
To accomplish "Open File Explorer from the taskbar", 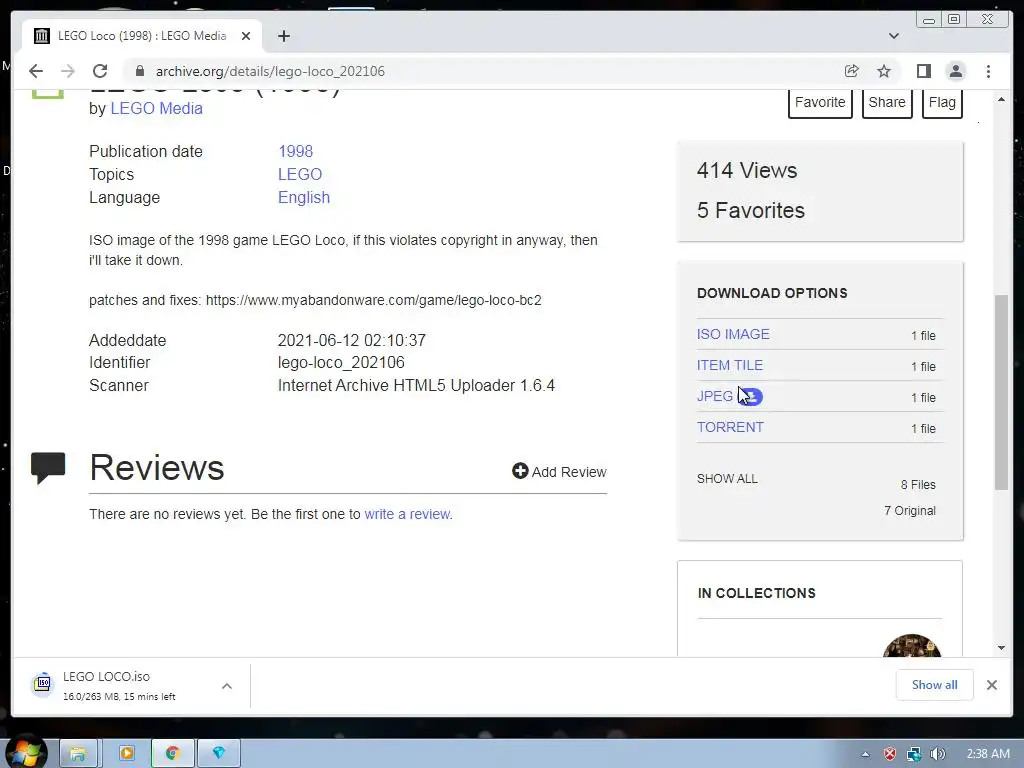I will coord(78,753).
